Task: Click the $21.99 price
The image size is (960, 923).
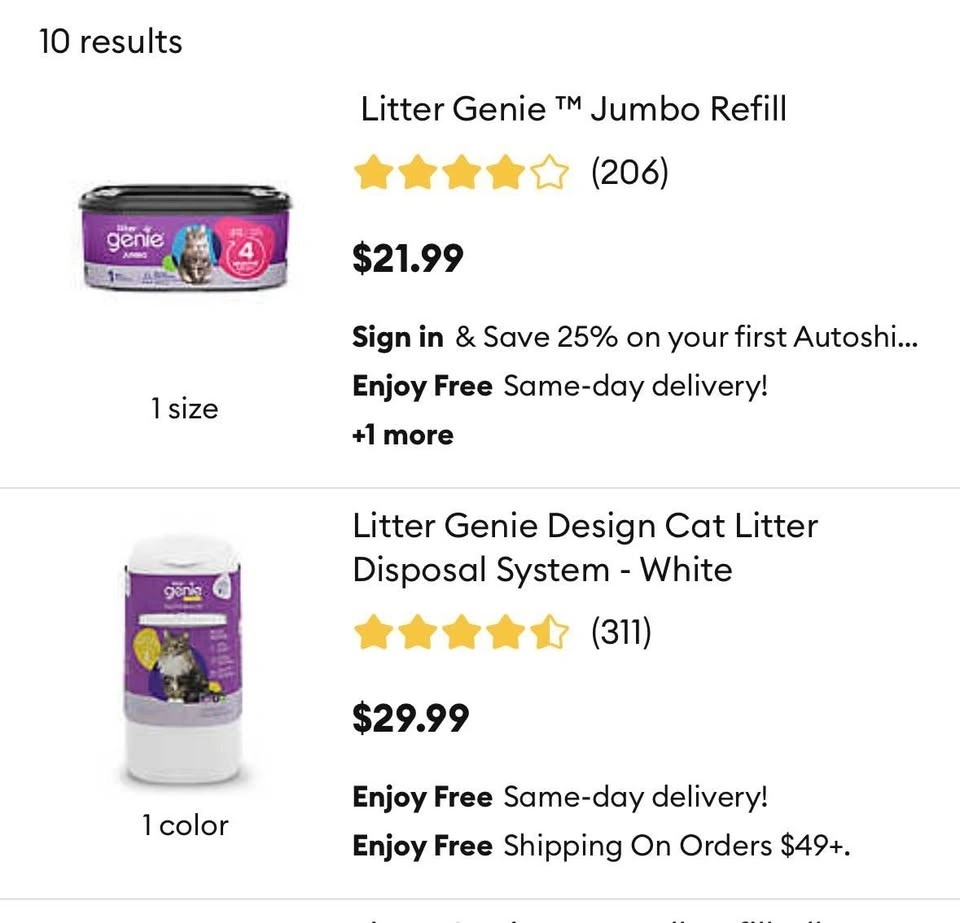Action: click(408, 258)
